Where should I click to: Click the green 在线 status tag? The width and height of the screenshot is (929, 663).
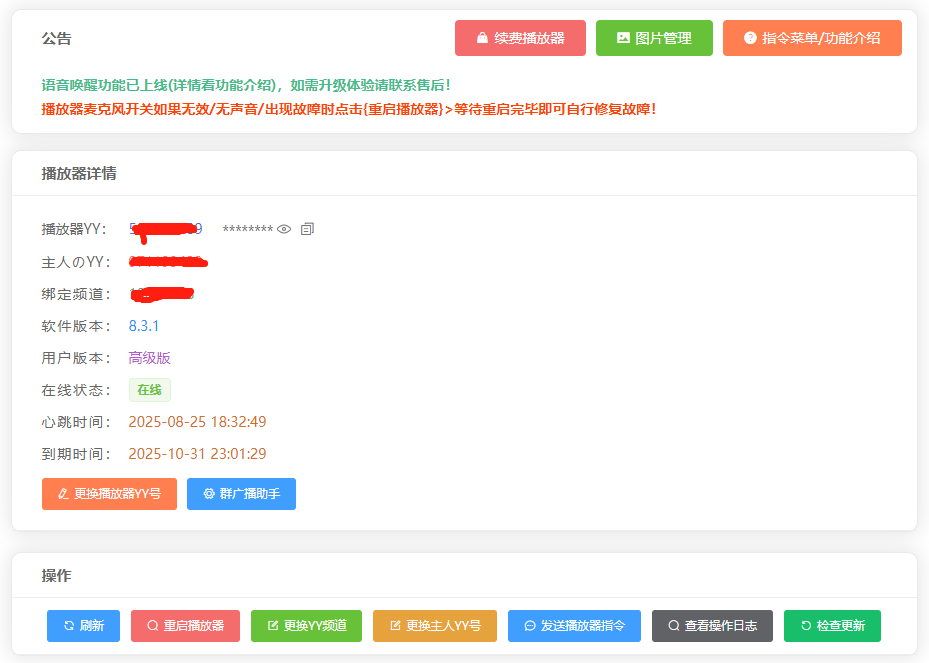[x=150, y=390]
